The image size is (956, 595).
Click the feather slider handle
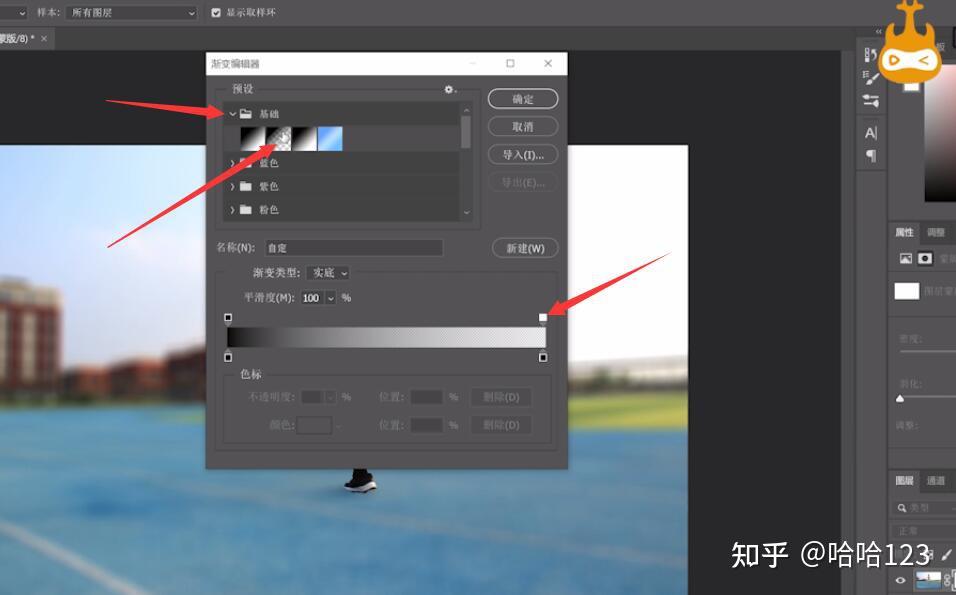(900, 399)
